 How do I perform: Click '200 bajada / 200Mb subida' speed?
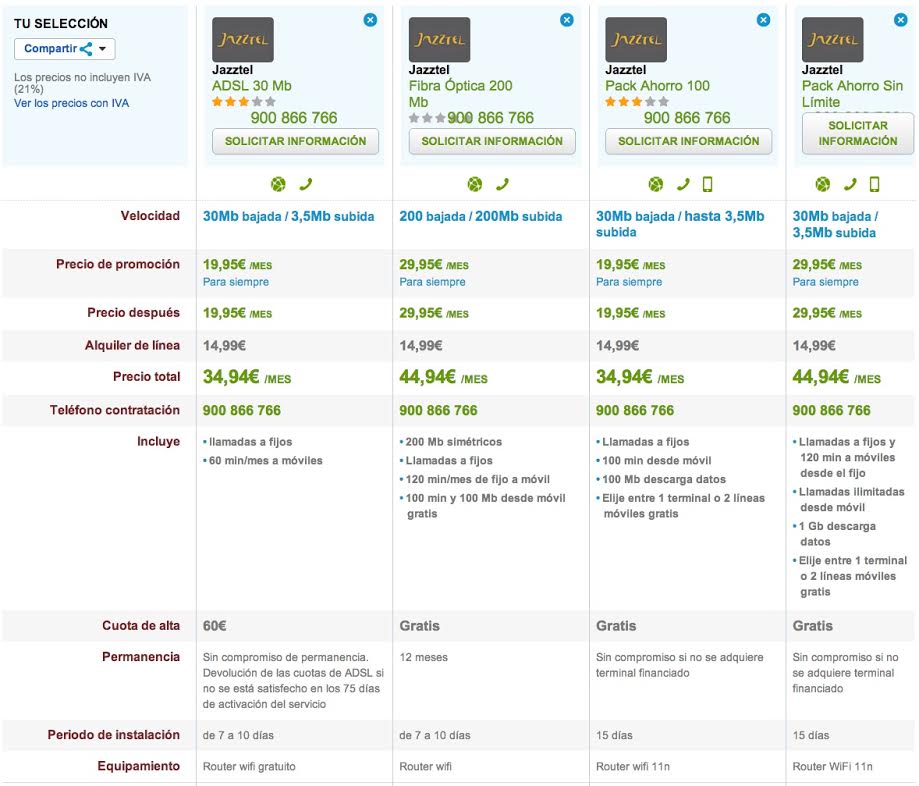[481, 216]
